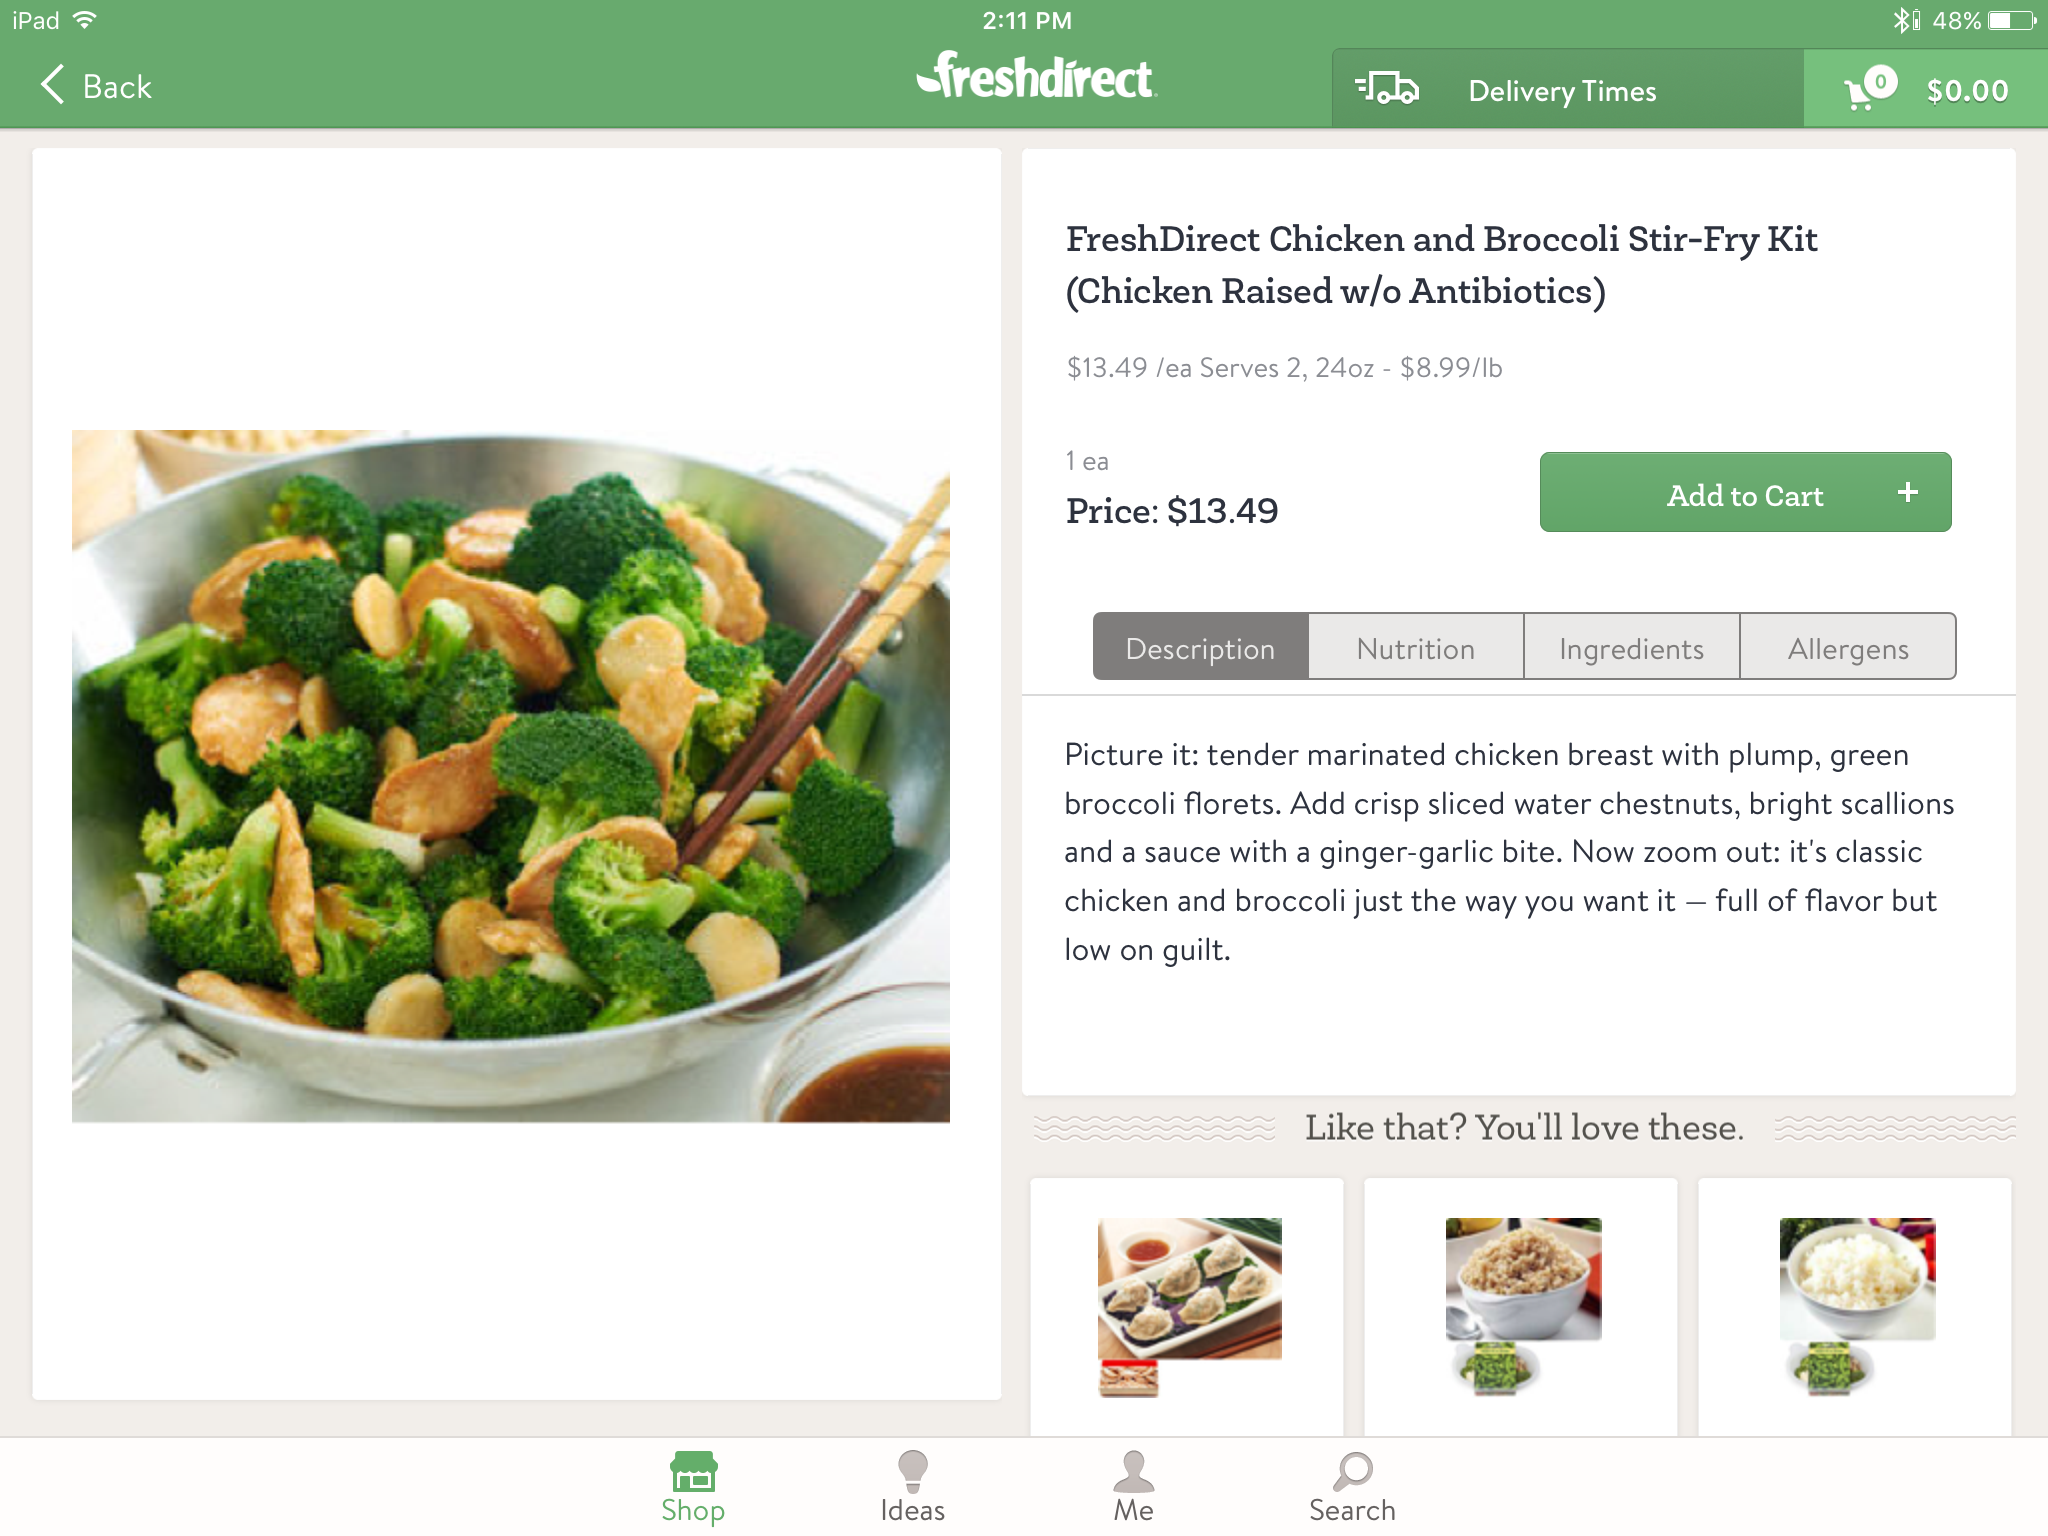Switch to the Allergens tab

(x=1848, y=648)
